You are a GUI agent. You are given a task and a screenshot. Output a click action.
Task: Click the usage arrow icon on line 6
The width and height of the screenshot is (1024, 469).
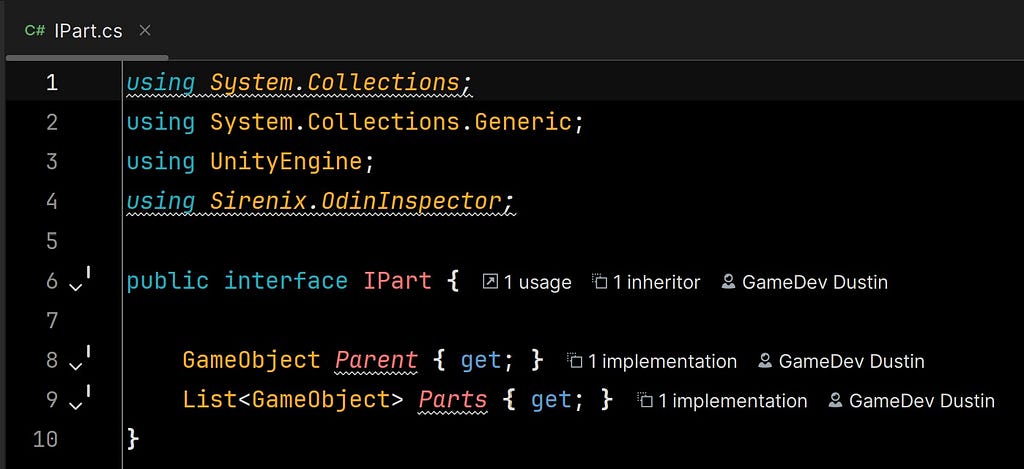pyautogui.click(x=490, y=282)
